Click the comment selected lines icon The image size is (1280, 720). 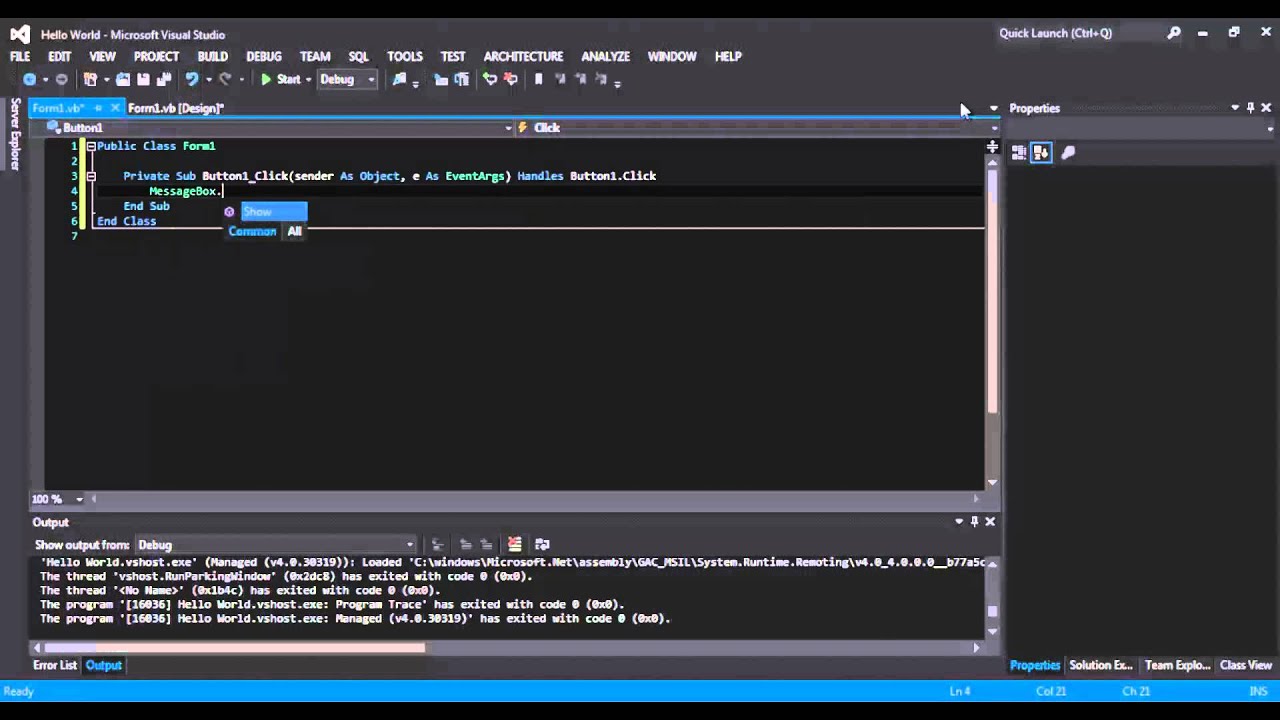coord(441,80)
